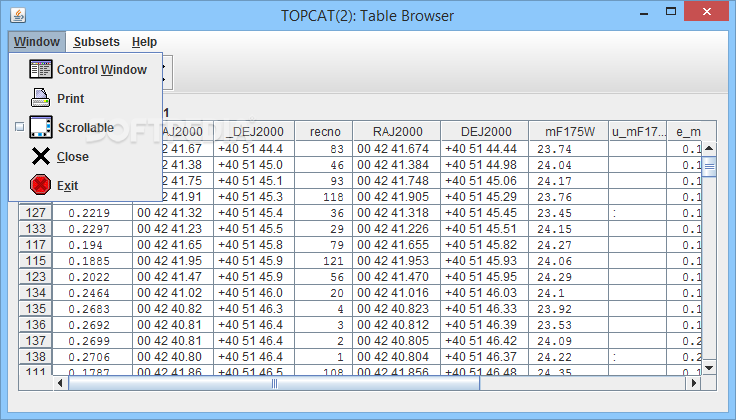Click the cell +40 51 46.37
The image size is (736, 420).
tap(485, 356)
